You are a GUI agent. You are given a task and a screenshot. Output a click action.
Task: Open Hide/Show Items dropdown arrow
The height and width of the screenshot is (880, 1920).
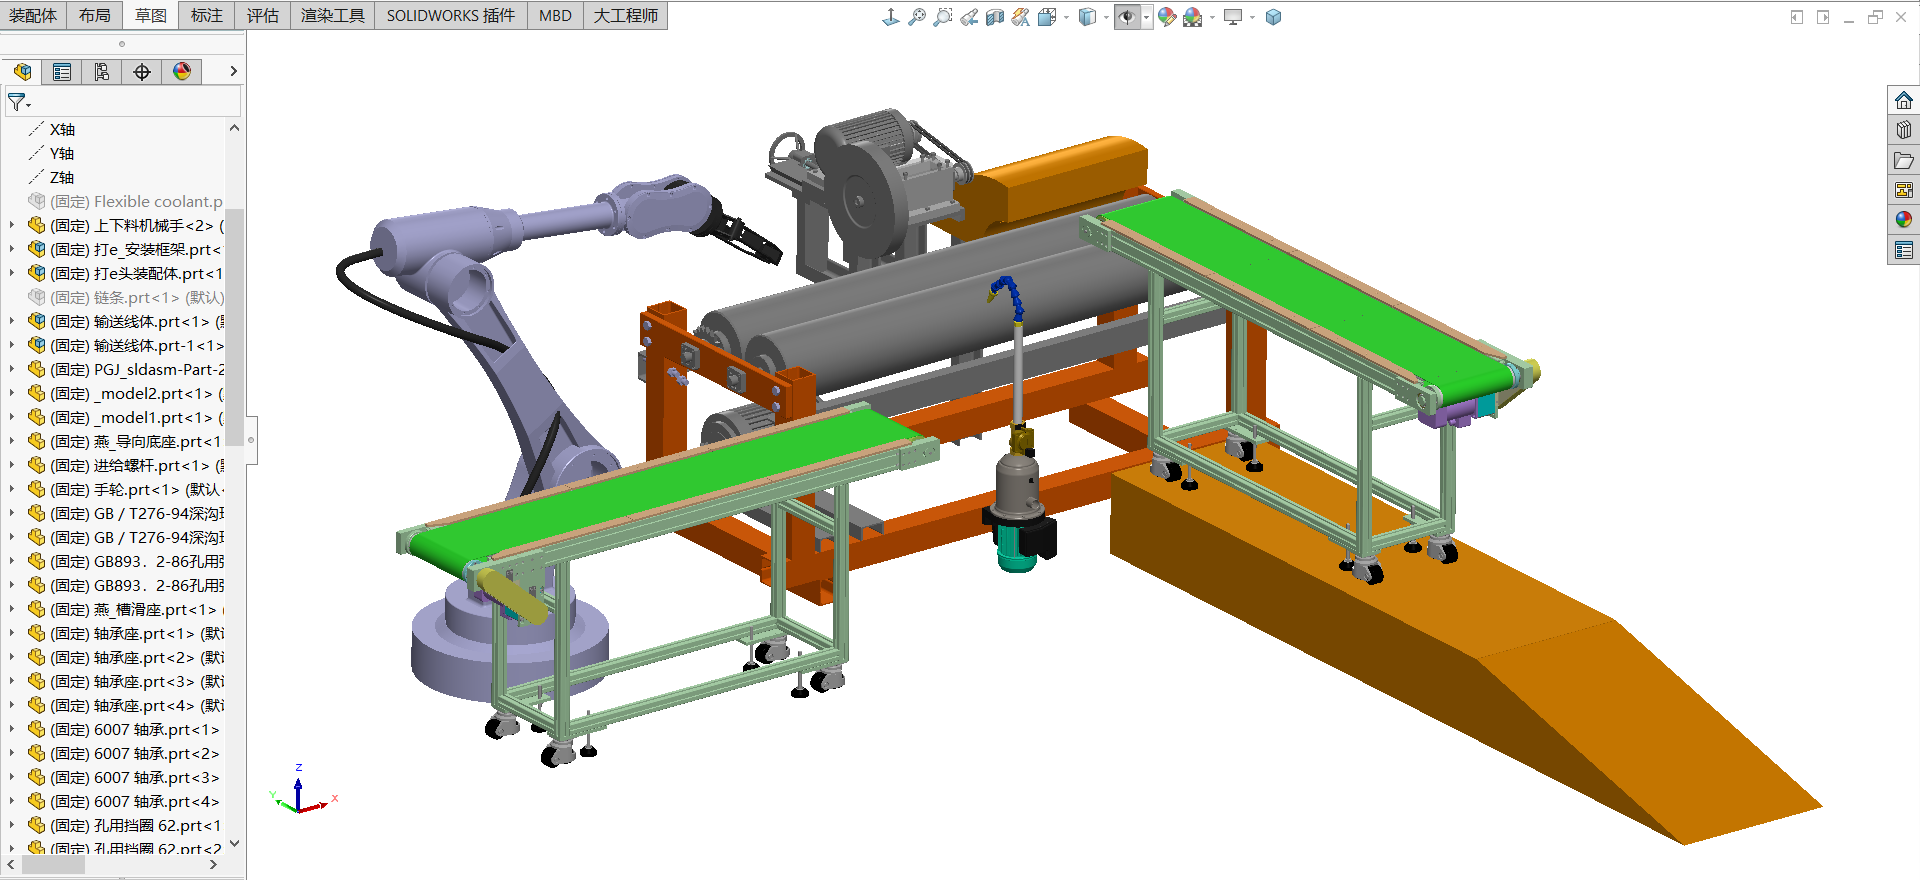[1146, 18]
